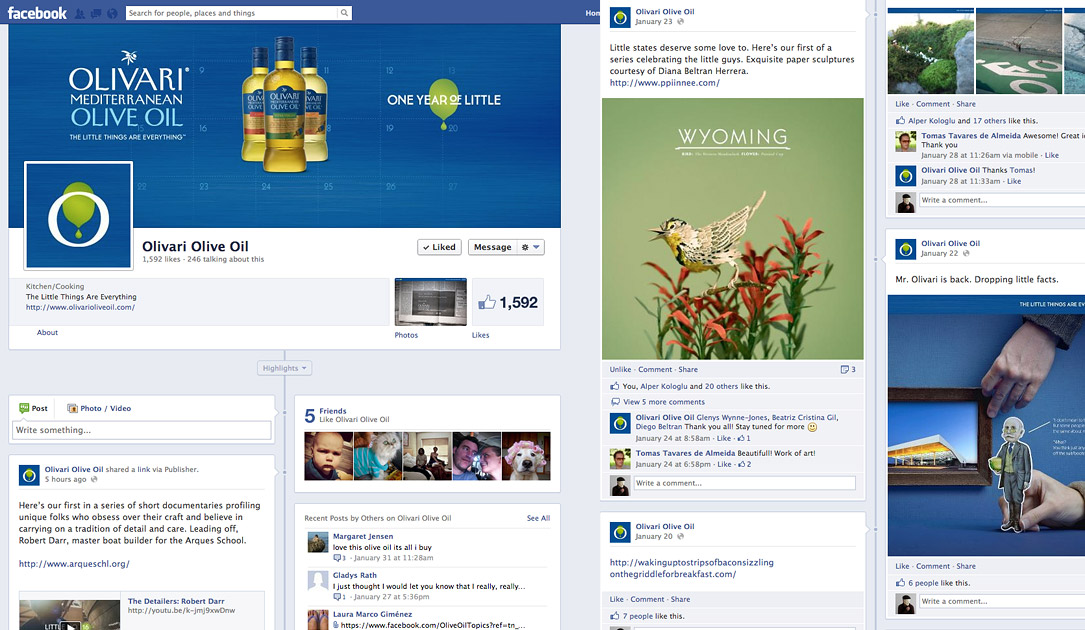This screenshot has height=630, width=1085.
Task: Open the notifications globe icon
Action: coord(112,13)
